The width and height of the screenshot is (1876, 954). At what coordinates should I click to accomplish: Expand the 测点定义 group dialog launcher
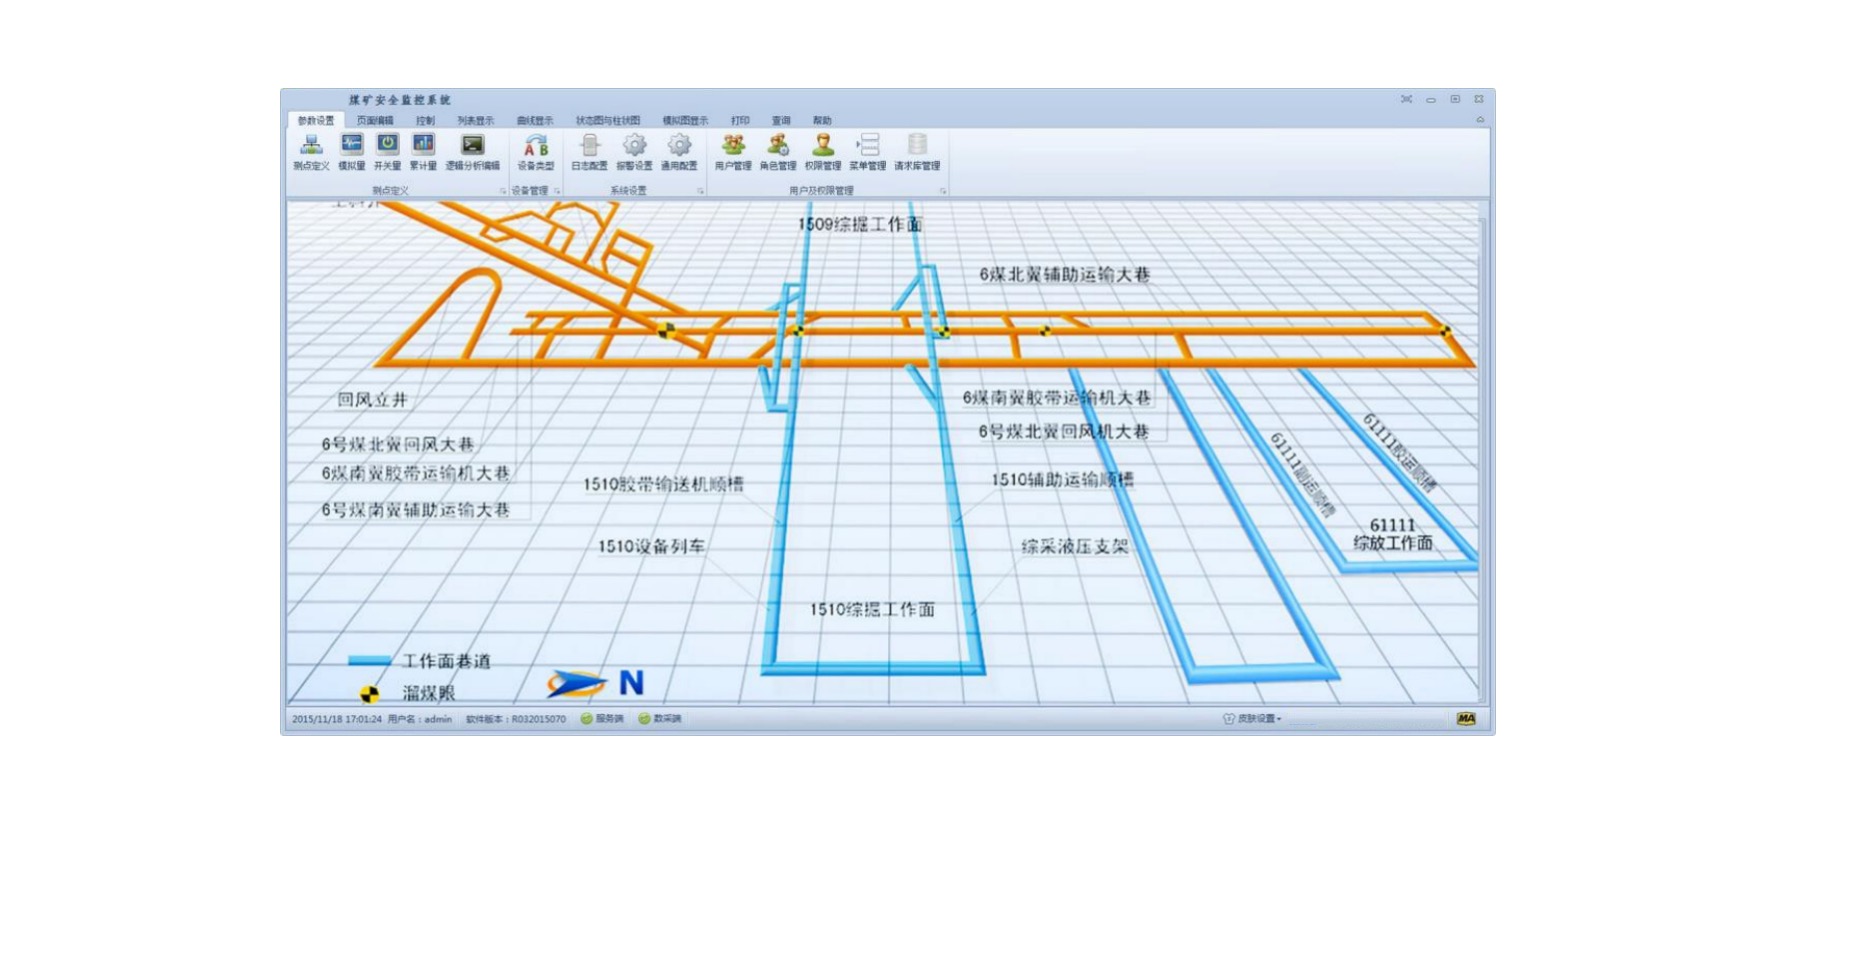pos(503,191)
